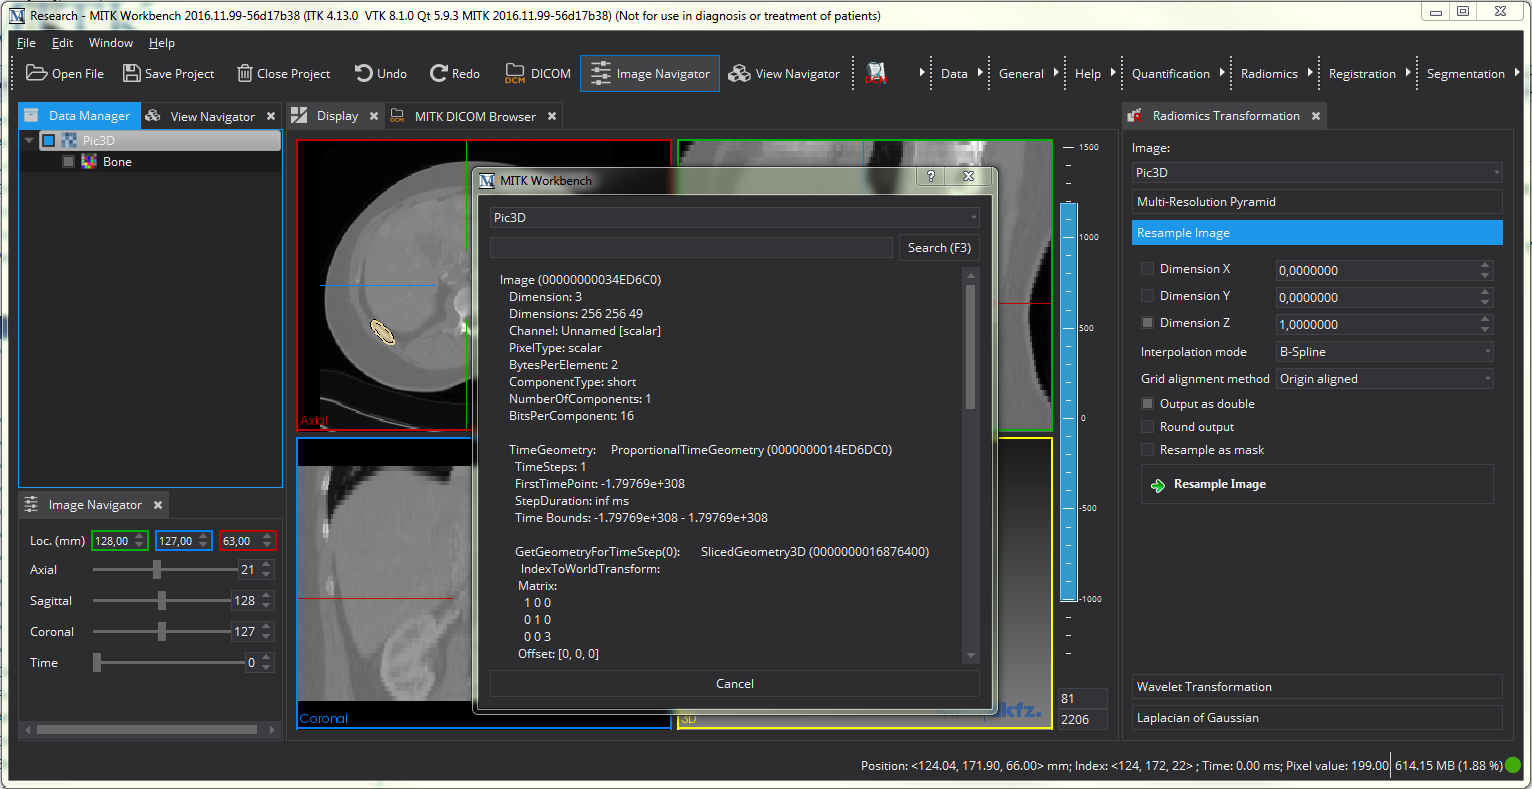Click the Pic3D image node icon
Image resolution: width=1532 pixels, height=789 pixels.
[x=70, y=141]
